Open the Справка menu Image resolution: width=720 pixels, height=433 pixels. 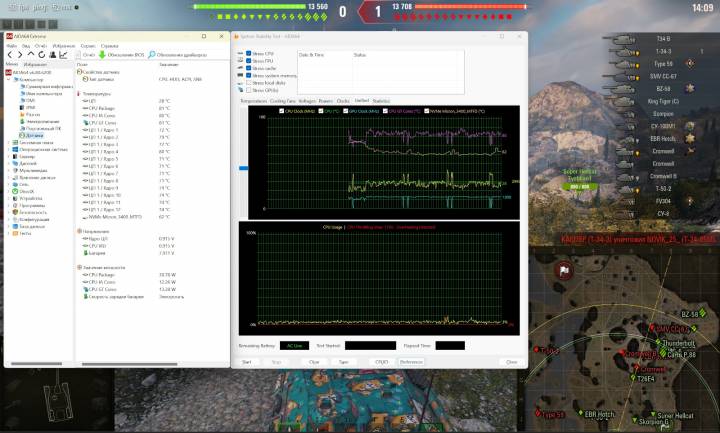pyautogui.click(x=109, y=46)
